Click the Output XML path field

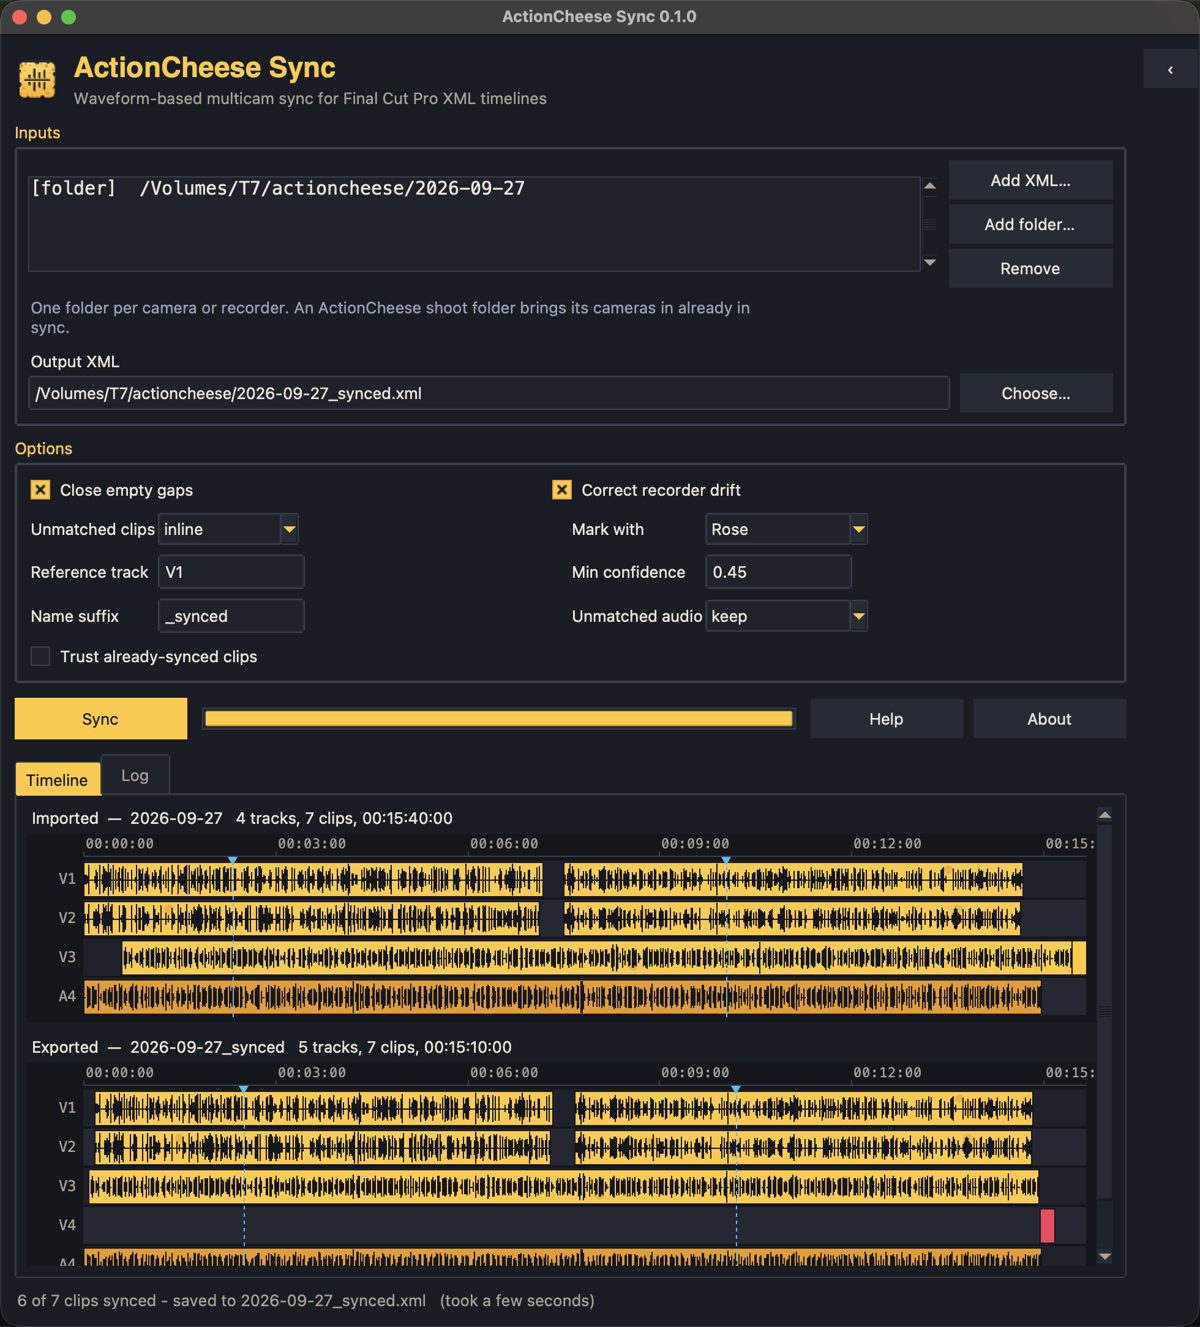pos(488,393)
